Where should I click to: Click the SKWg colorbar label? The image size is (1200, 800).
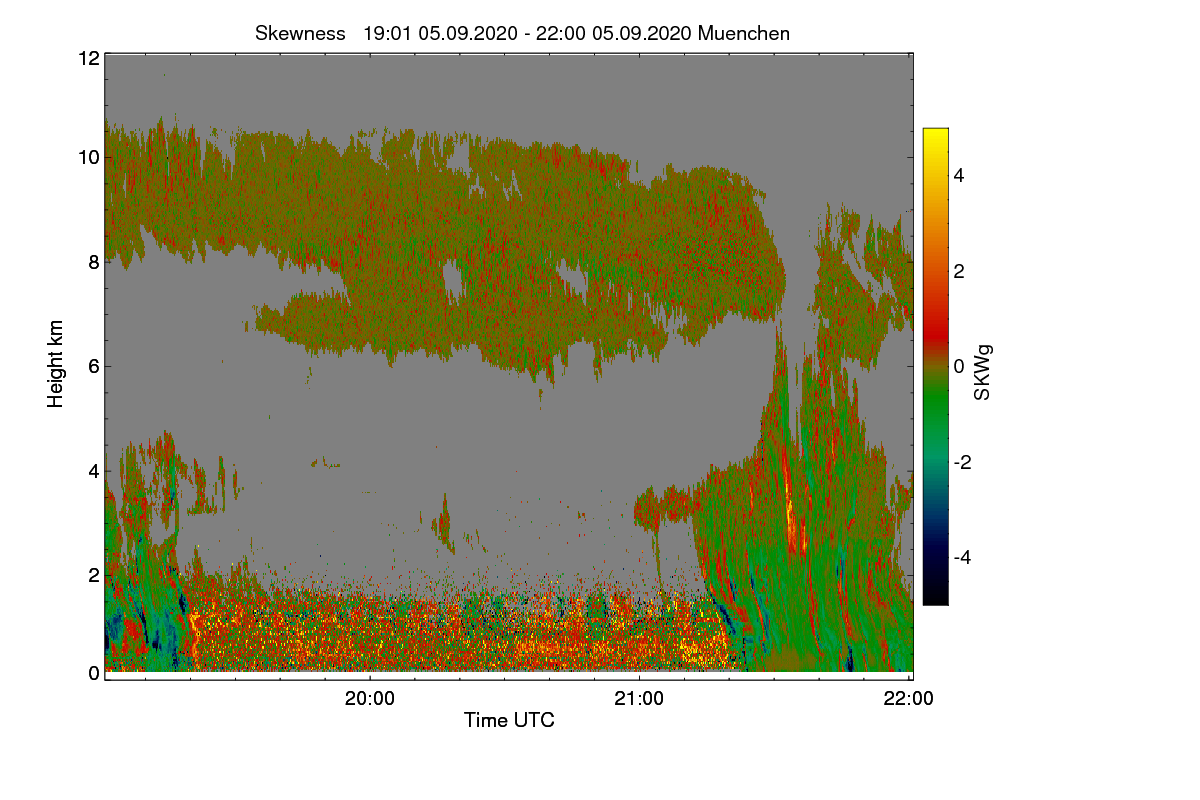pyautogui.click(x=983, y=372)
